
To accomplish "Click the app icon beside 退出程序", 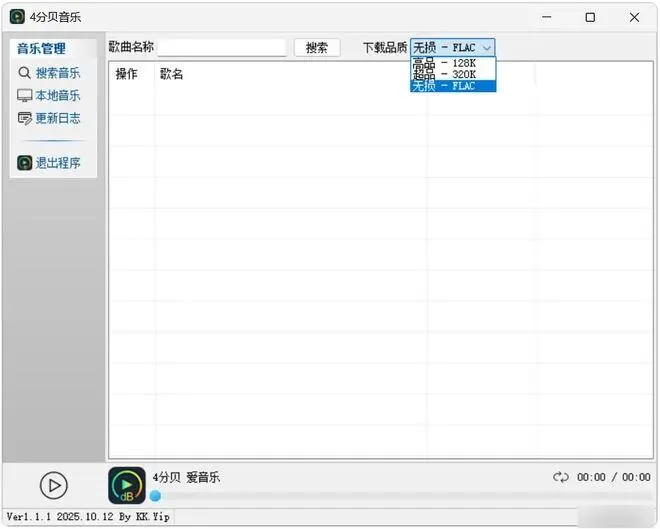I will pyautogui.click(x=24, y=163).
